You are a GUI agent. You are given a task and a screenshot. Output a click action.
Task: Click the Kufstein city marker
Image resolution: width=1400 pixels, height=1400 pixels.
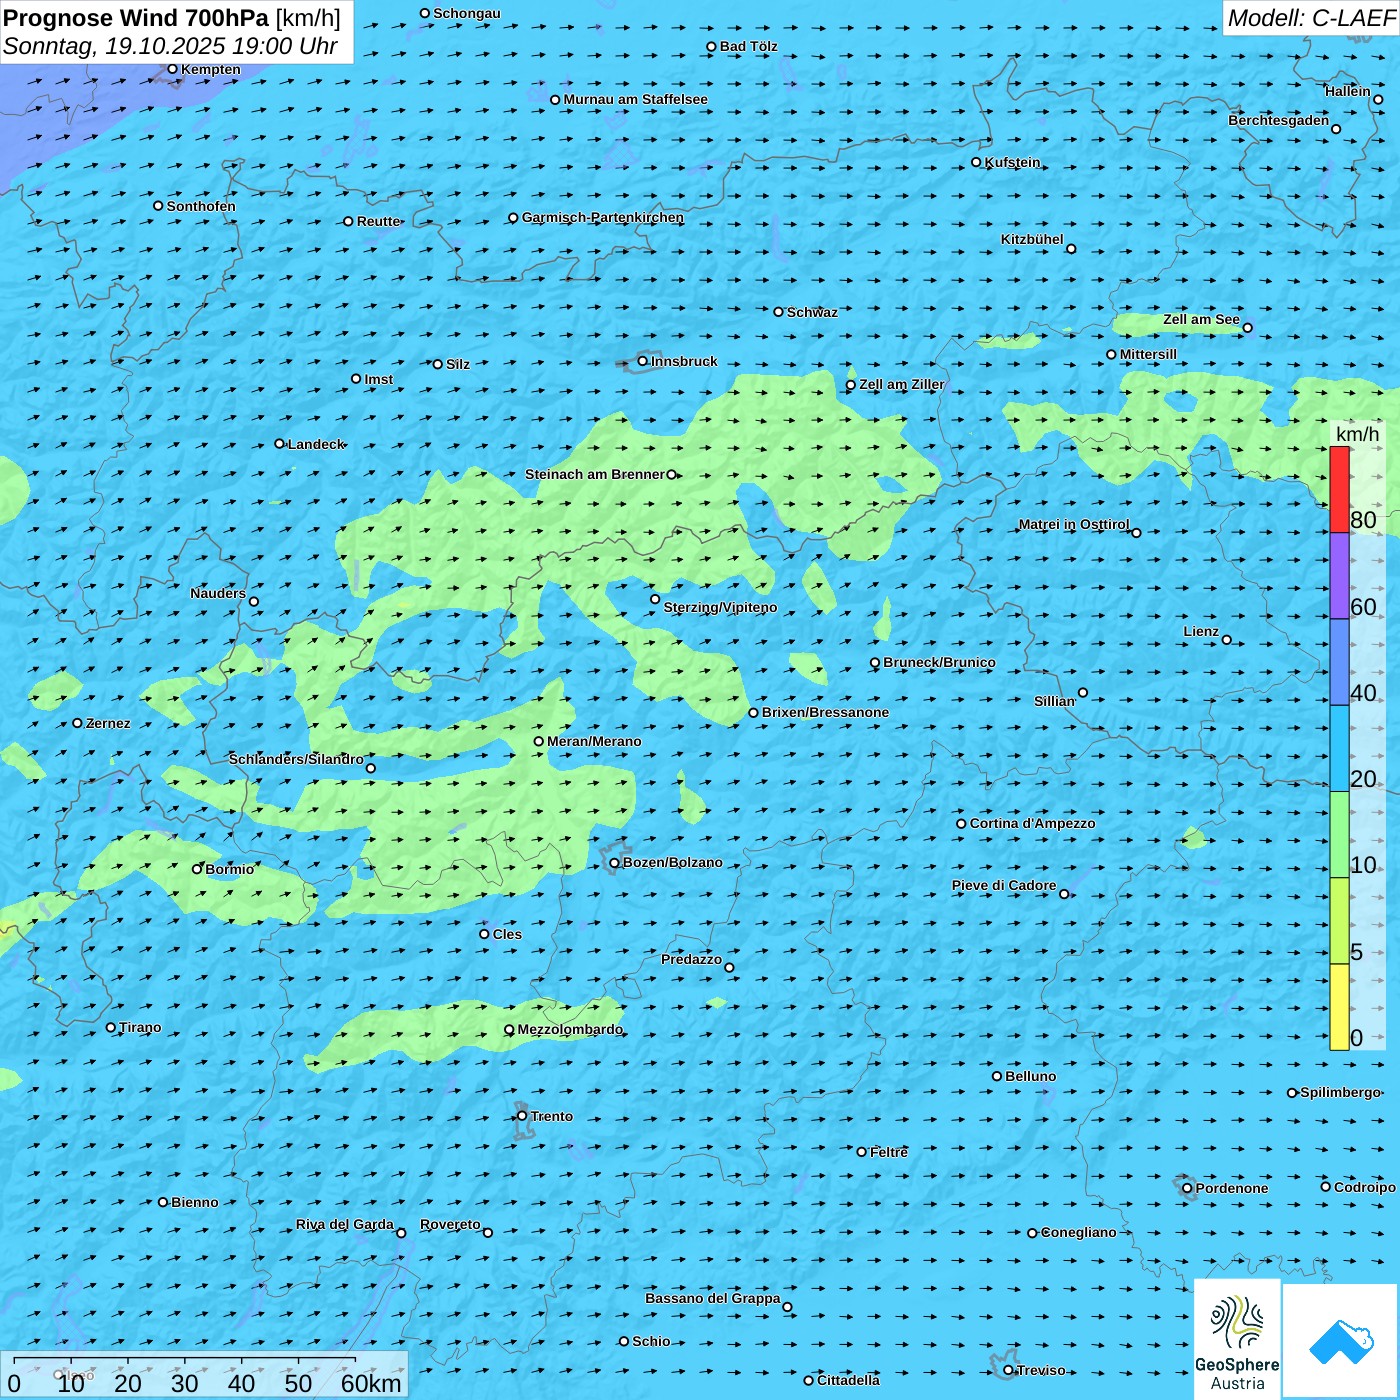(x=977, y=162)
